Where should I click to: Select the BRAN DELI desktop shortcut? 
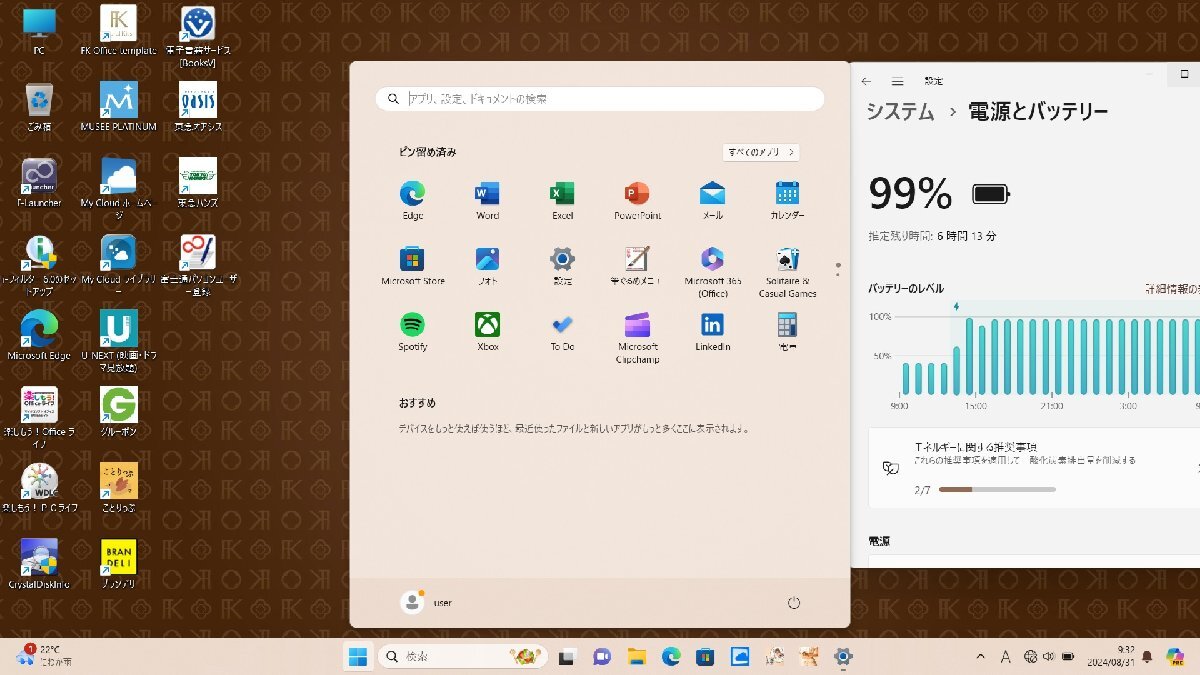point(119,564)
